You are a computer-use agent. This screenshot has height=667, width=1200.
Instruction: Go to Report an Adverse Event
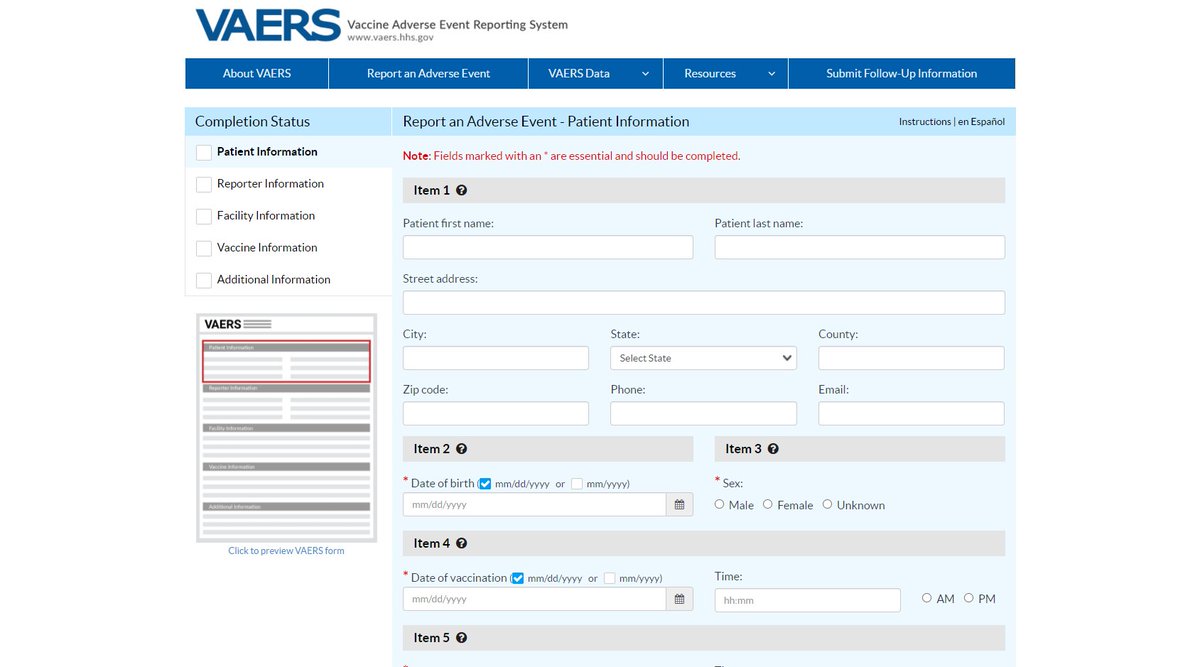tap(429, 73)
